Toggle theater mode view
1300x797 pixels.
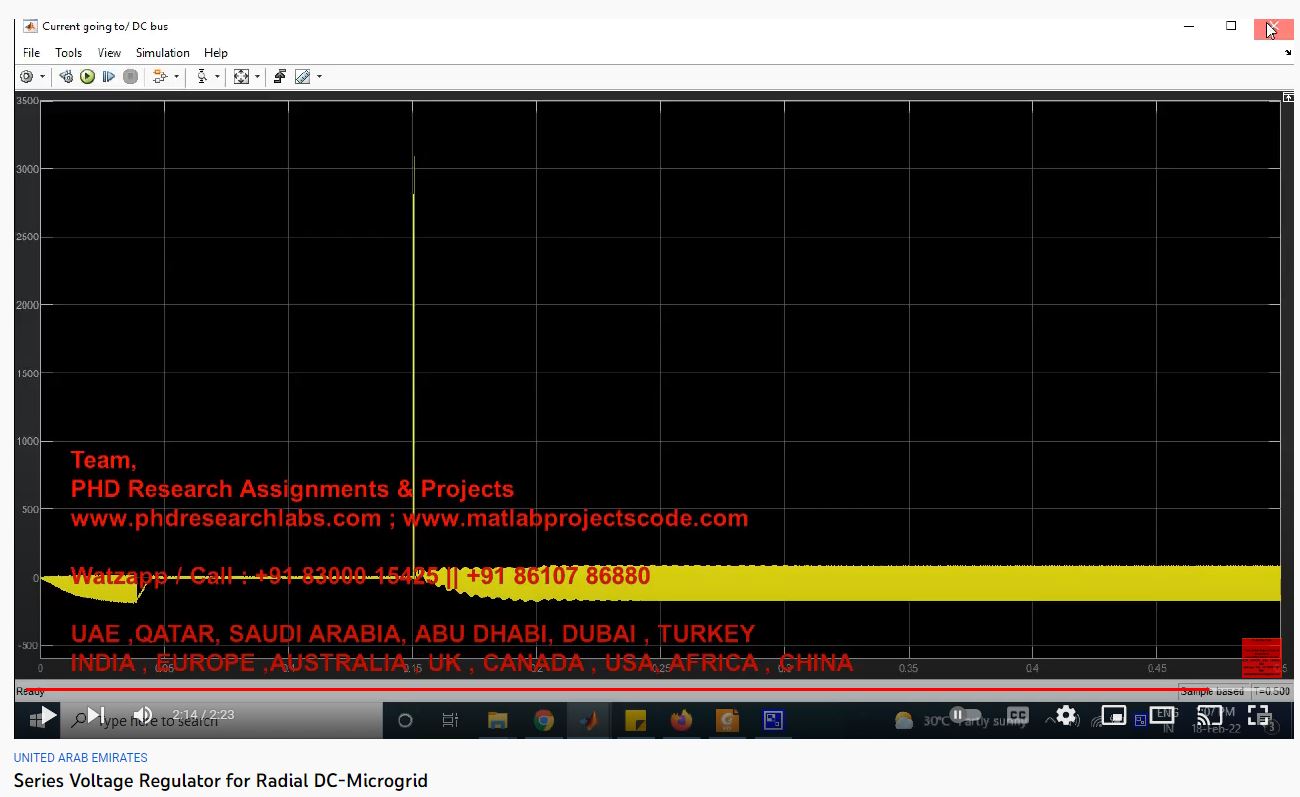(1162, 715)
